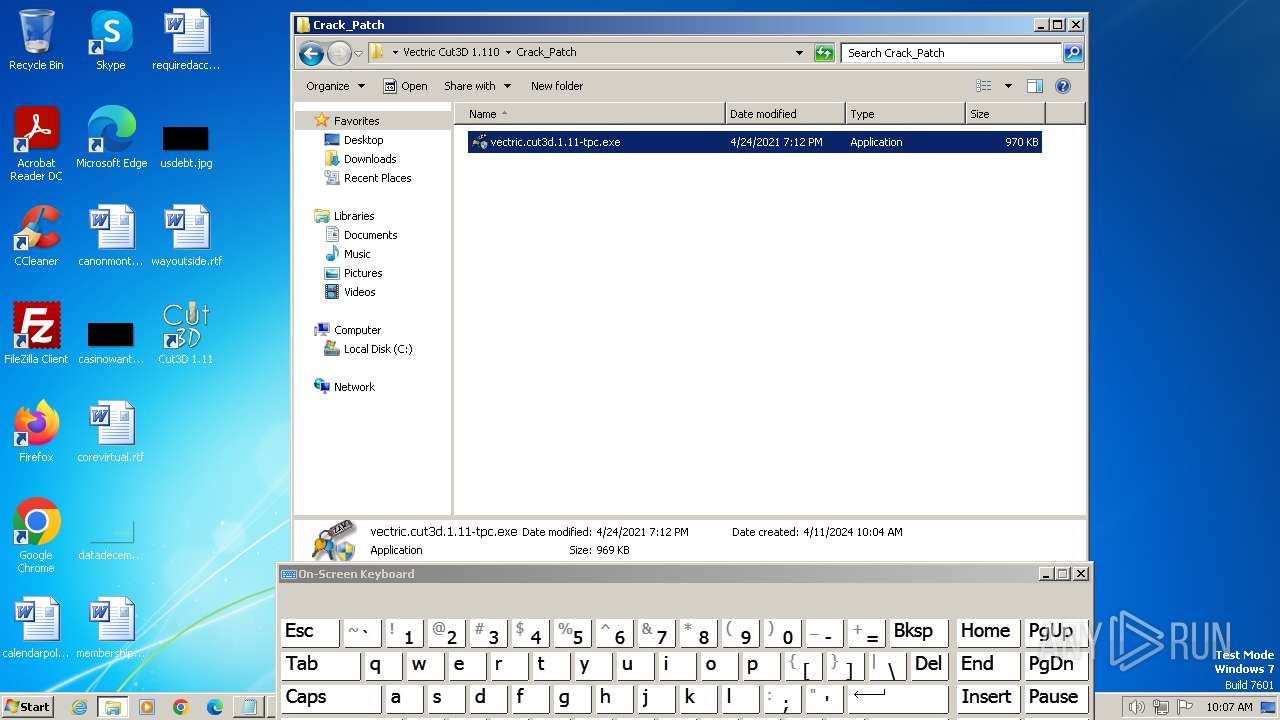Open Music library in navigation pane
This screenshot has width=1280, height=720.
coord(357,254)
